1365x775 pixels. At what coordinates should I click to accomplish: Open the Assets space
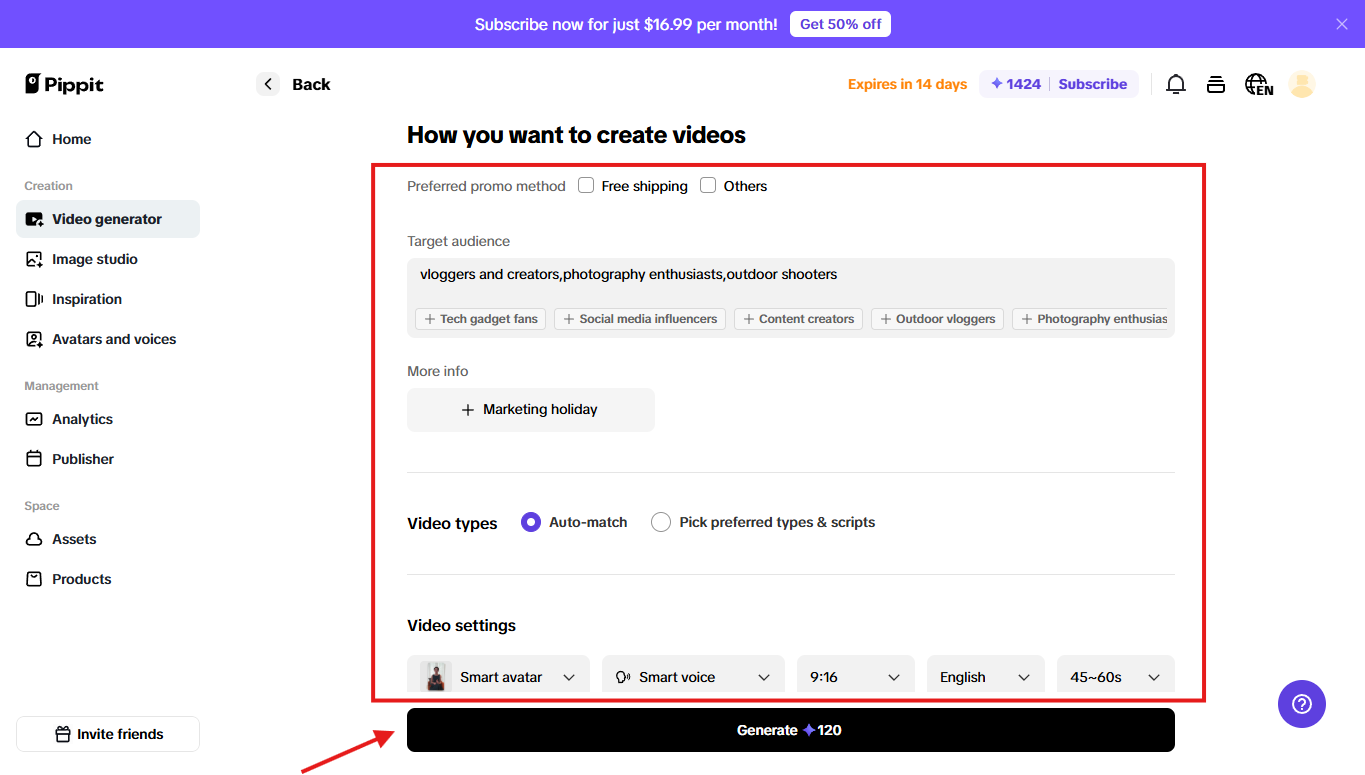click(x=72, y=539)
